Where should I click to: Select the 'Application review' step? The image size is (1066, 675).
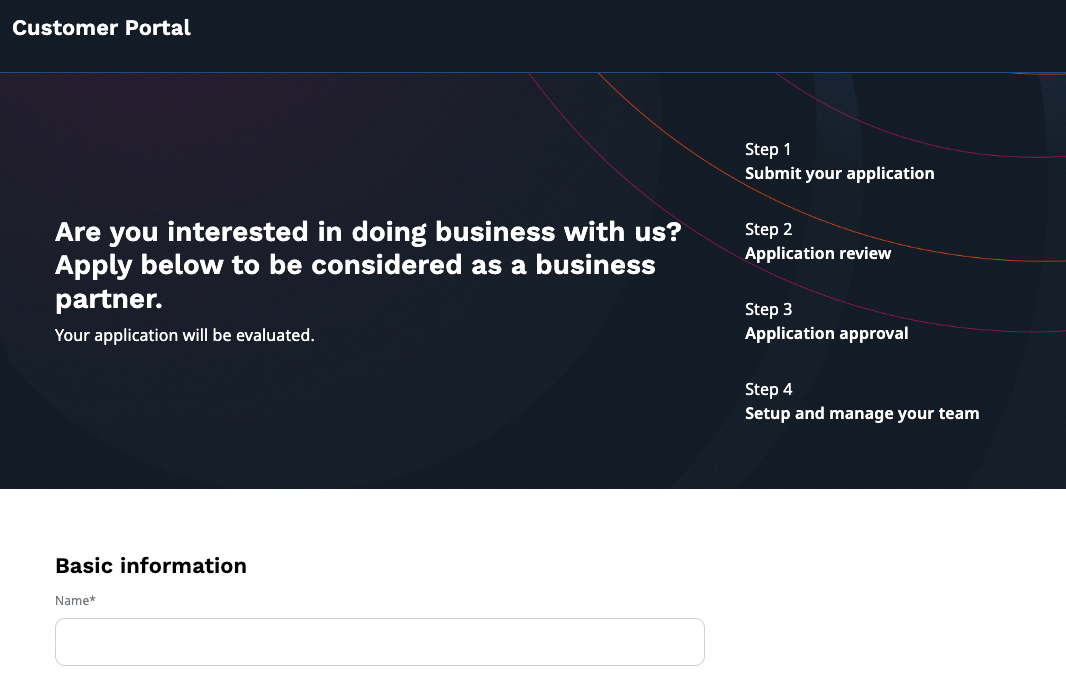[x=817, y=252]
